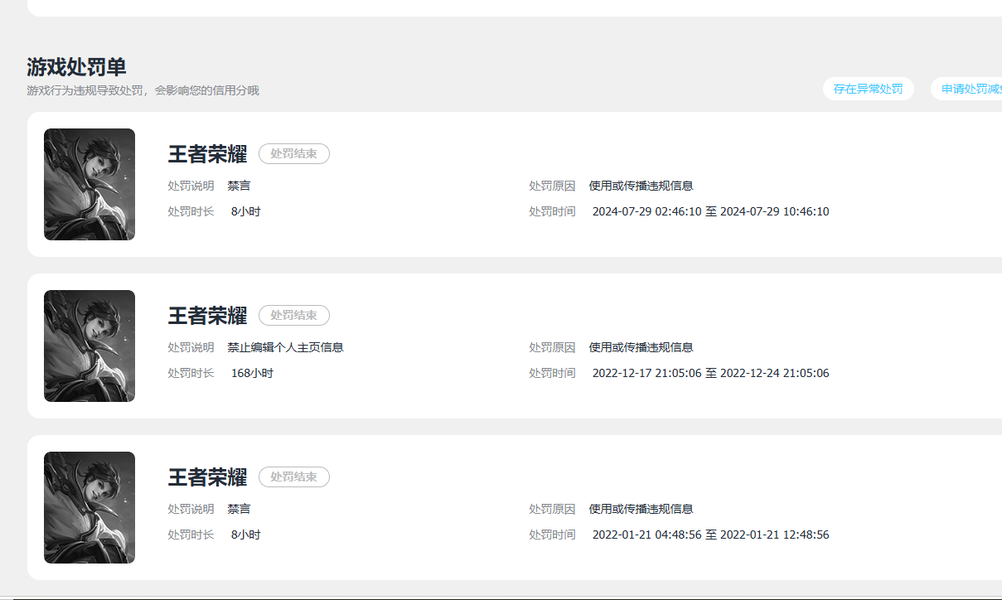This screenshot has height=600, width=1002.
Task: Select the time range 2022-12-17 21:05:06 至 2022-12-24 21:05:06
Action: point(711,373)
